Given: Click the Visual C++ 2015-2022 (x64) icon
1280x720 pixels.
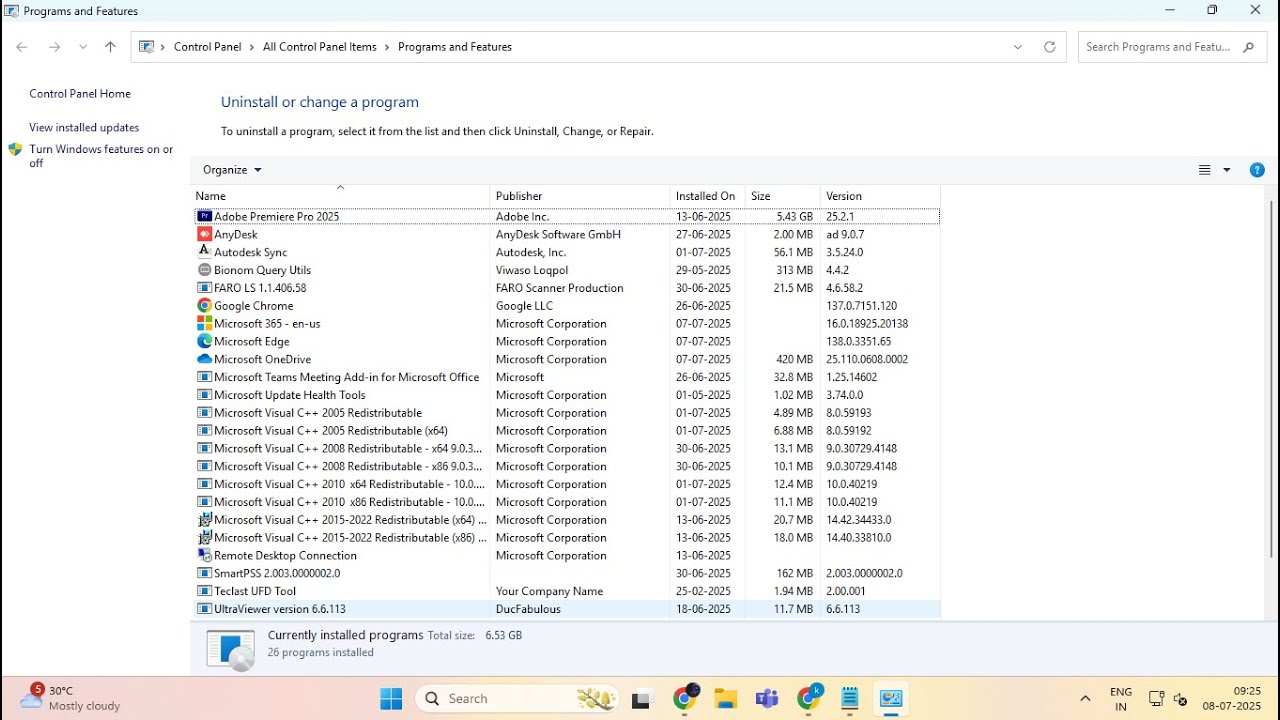Looking at the screenshot, I should coord(204,520).
